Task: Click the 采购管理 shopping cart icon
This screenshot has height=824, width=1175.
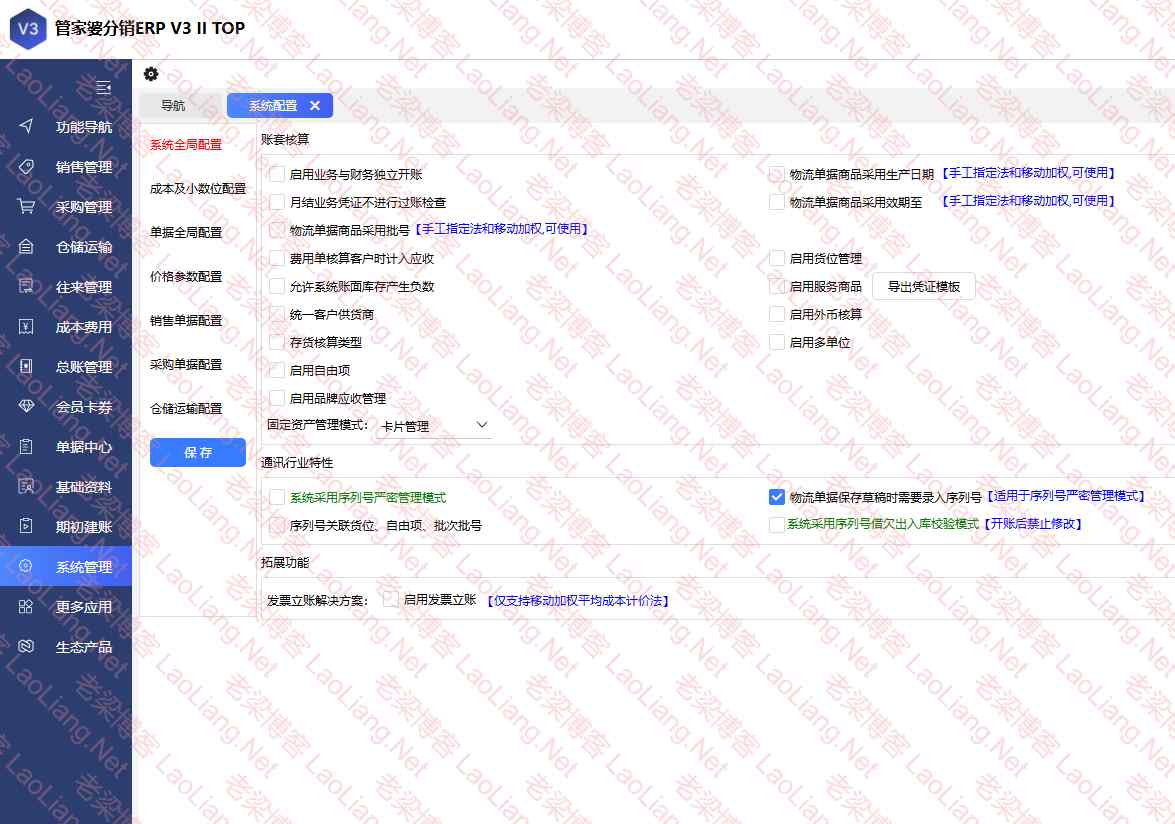Action: tap(27, 207)
